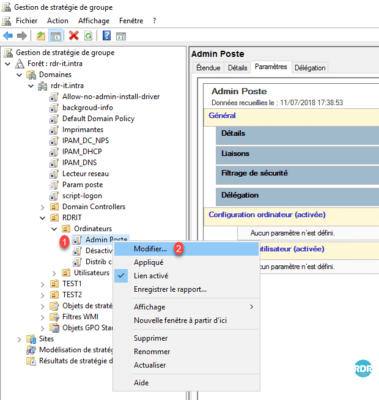Screen dimensions: 379x400
Task: Choose Nouvelle fenêtre à partir d'ici
Action: click(186, 320)
